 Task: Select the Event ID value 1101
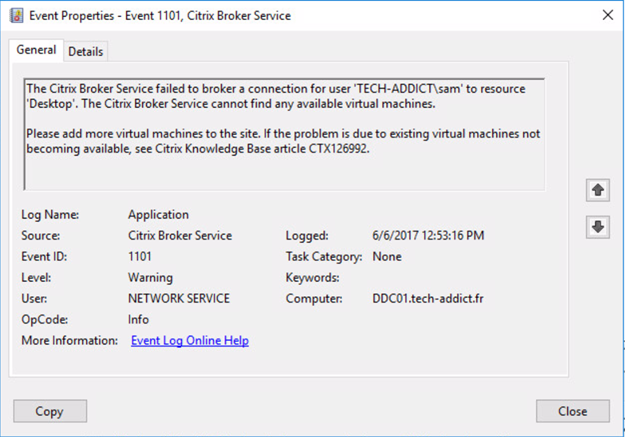[140, 256]
